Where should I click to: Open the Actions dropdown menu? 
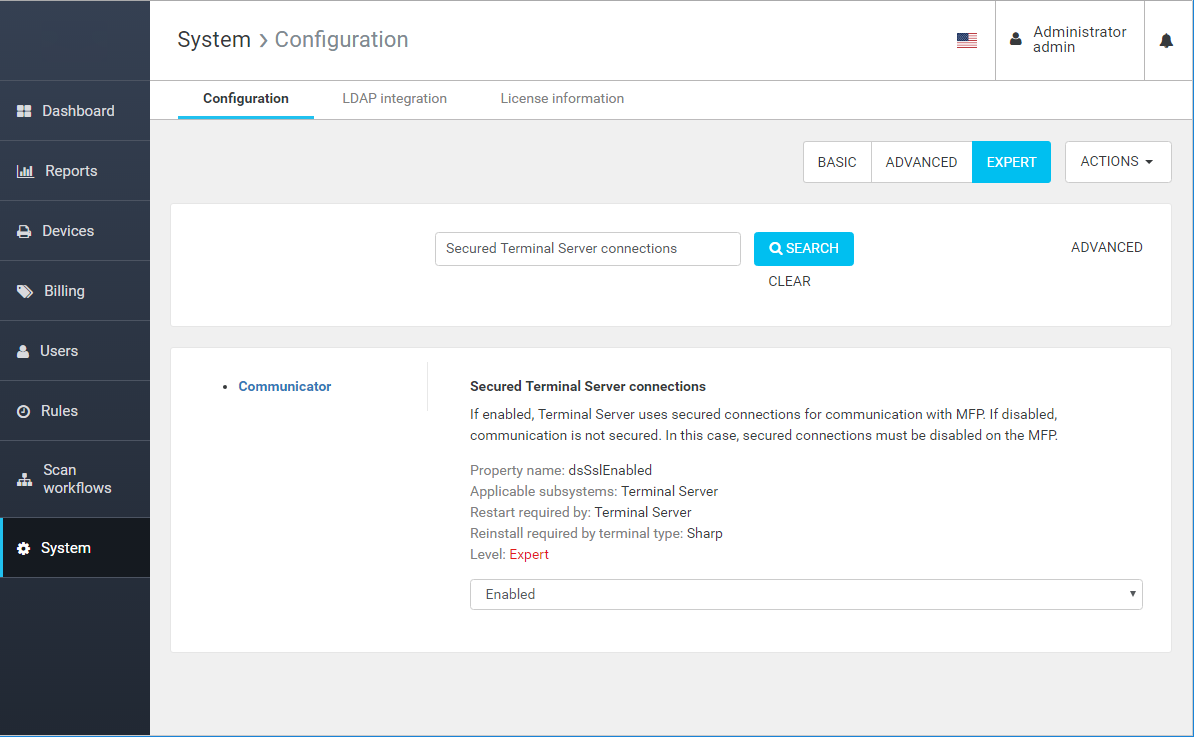[x=1117, y=162]
